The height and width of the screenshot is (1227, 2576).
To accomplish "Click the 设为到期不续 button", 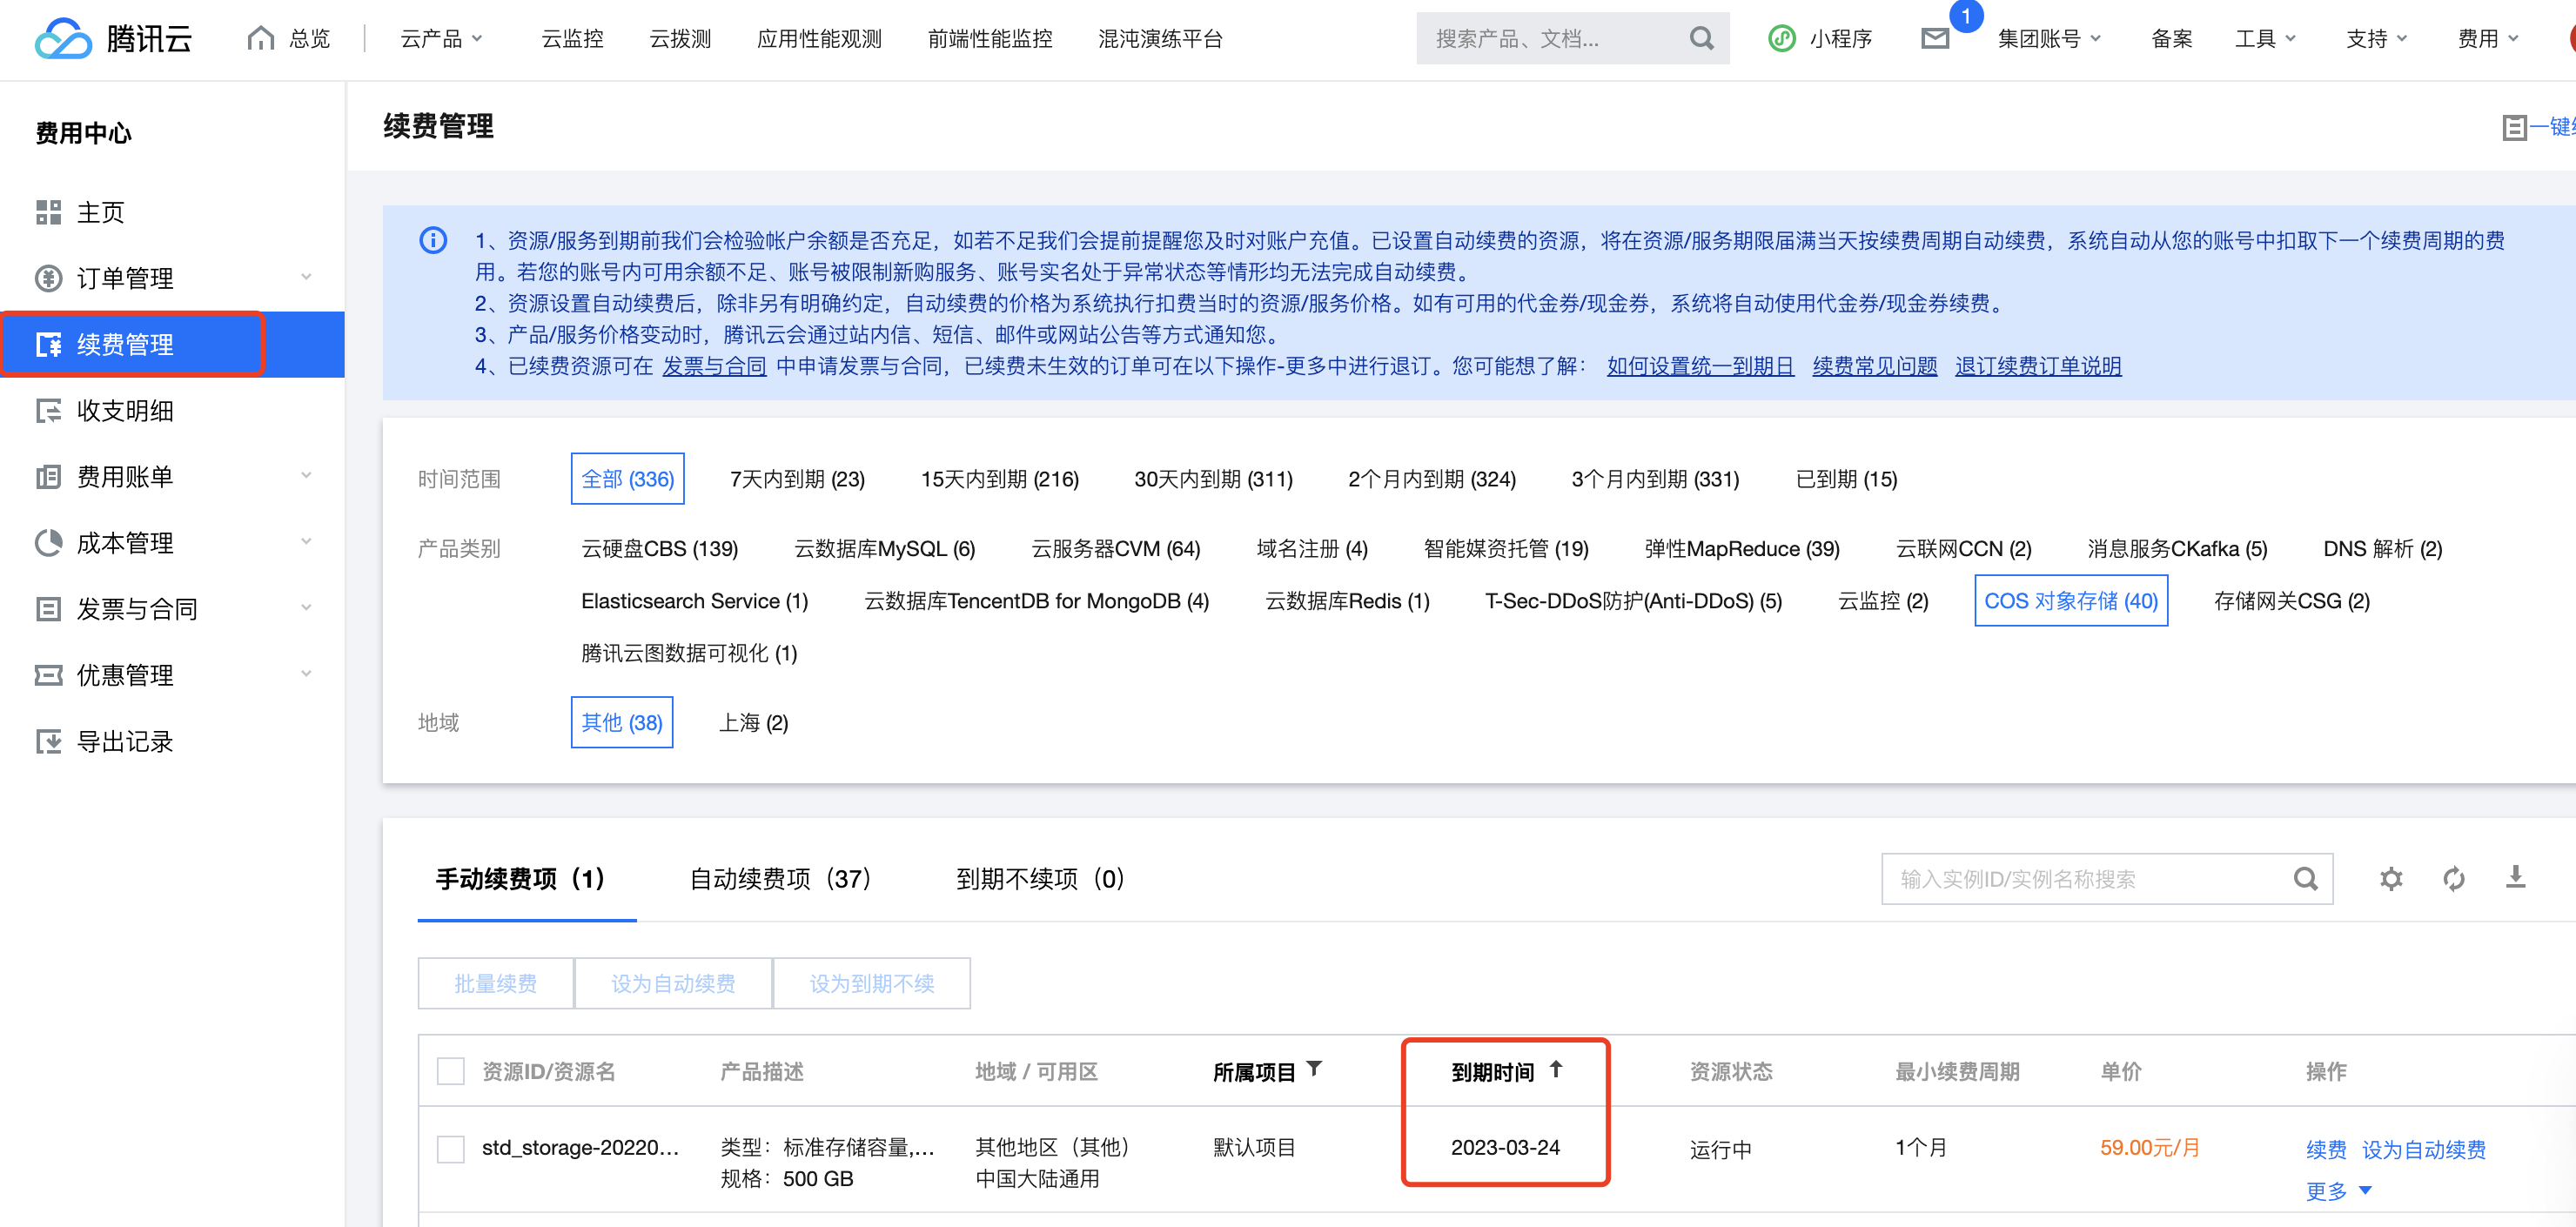I will click(x=872, y=984).
